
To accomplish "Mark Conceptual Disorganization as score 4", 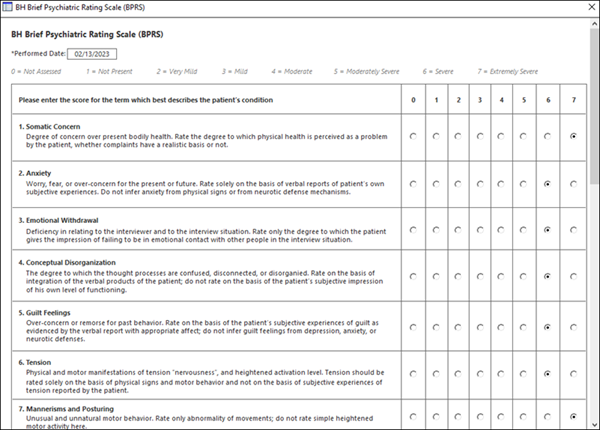I will pos(503,276).
